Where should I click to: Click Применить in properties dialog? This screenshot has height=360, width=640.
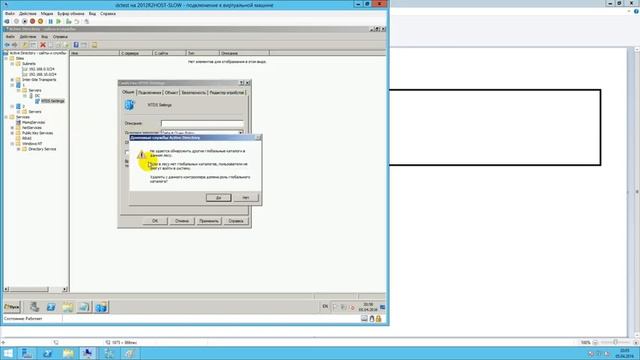pyautogui.click(x=209, y=221)
